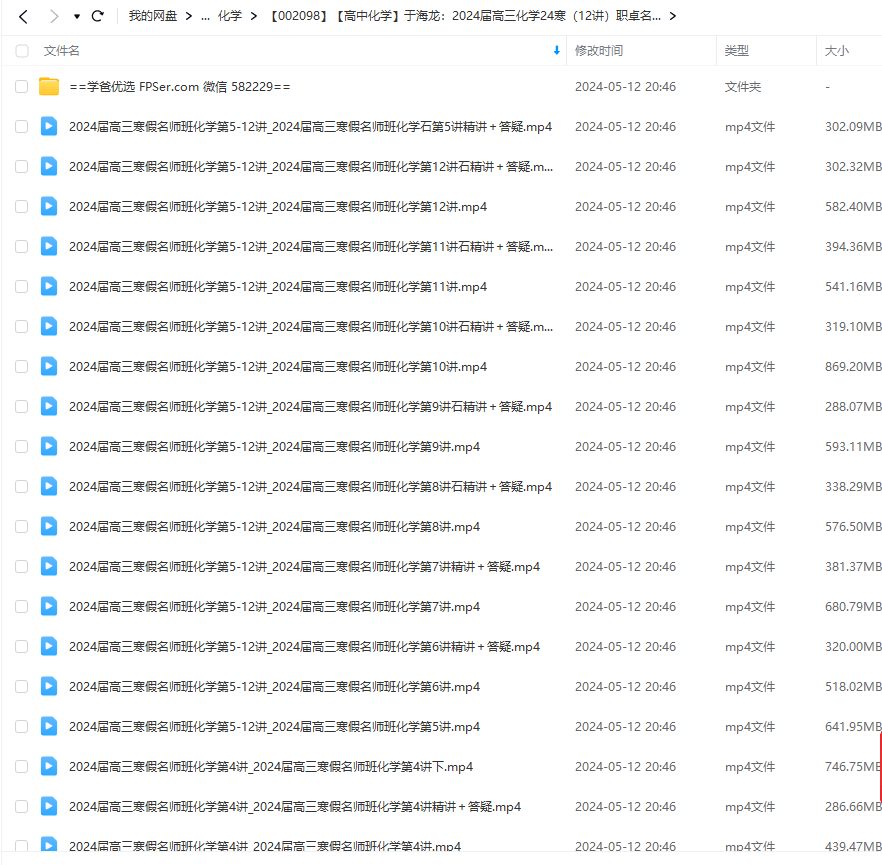Screen dimensions: 882x865
Task: Click video icon of 第10讲.mp4
Action: point(49,366)
